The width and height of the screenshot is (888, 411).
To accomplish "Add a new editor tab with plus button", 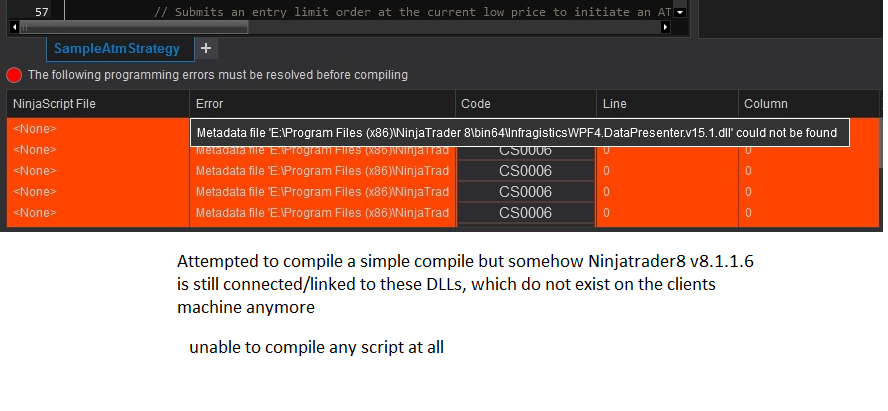I will pyautogui.click(x=206, y=48).
